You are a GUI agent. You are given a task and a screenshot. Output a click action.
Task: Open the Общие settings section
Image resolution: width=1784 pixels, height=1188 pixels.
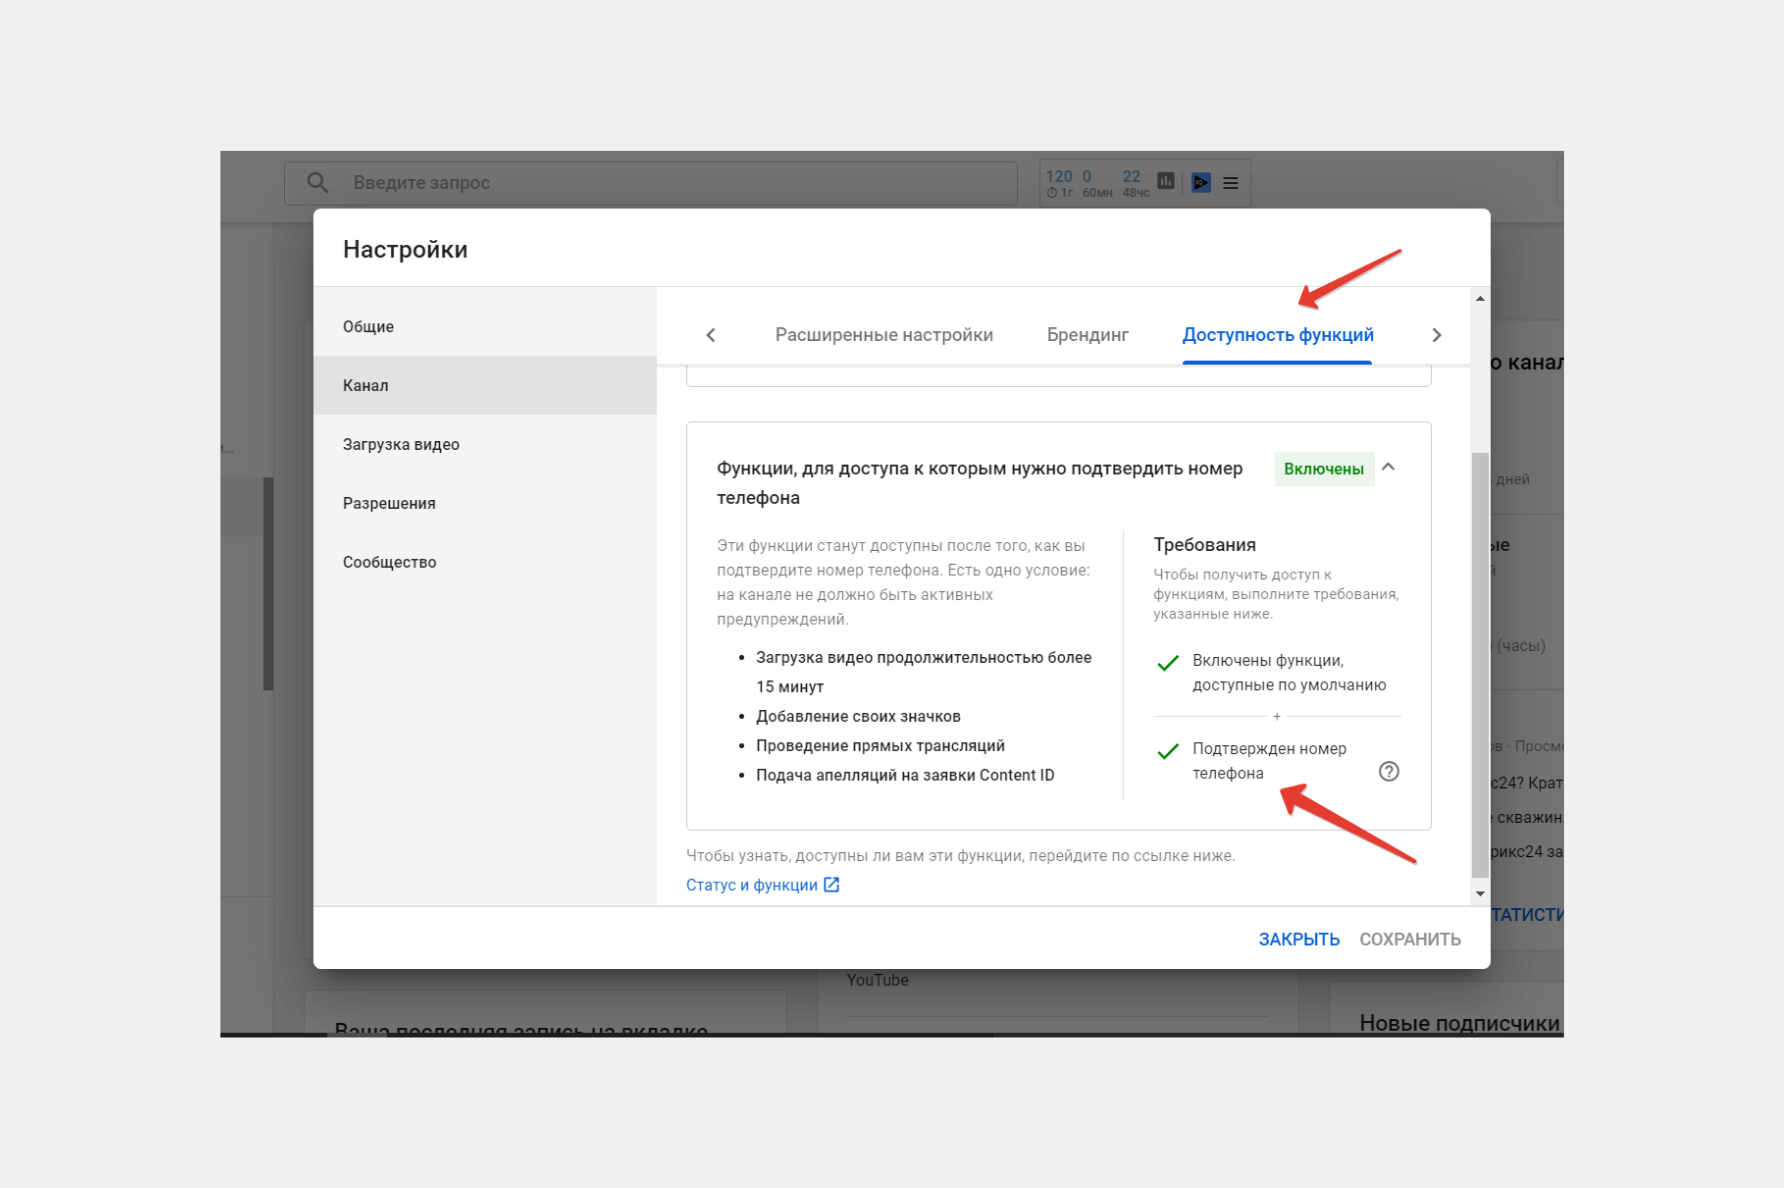[368, 327]
